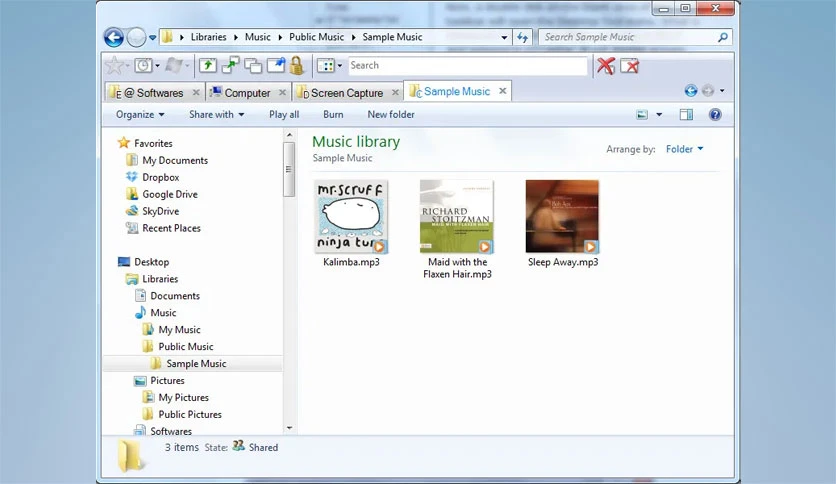836x484 pixels.
Task: Open the tab list dropdown arrow
Action: pos(722,91)
